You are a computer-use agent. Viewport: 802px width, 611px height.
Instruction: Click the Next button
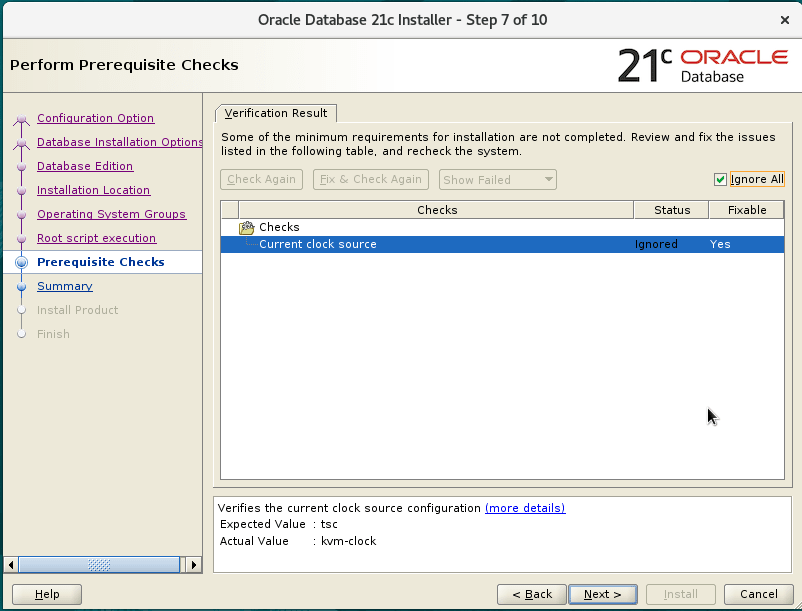(x=603, y=594)
